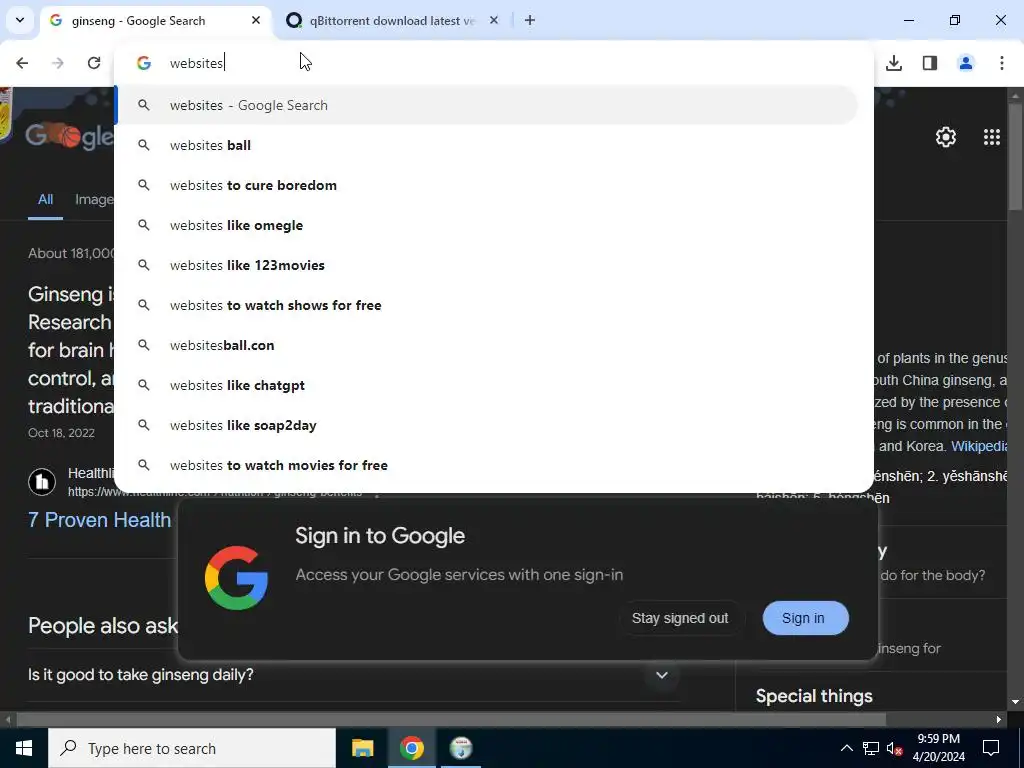Open the Chrome profile avatar
1024x768 pixels.
[x=966, y=63]
